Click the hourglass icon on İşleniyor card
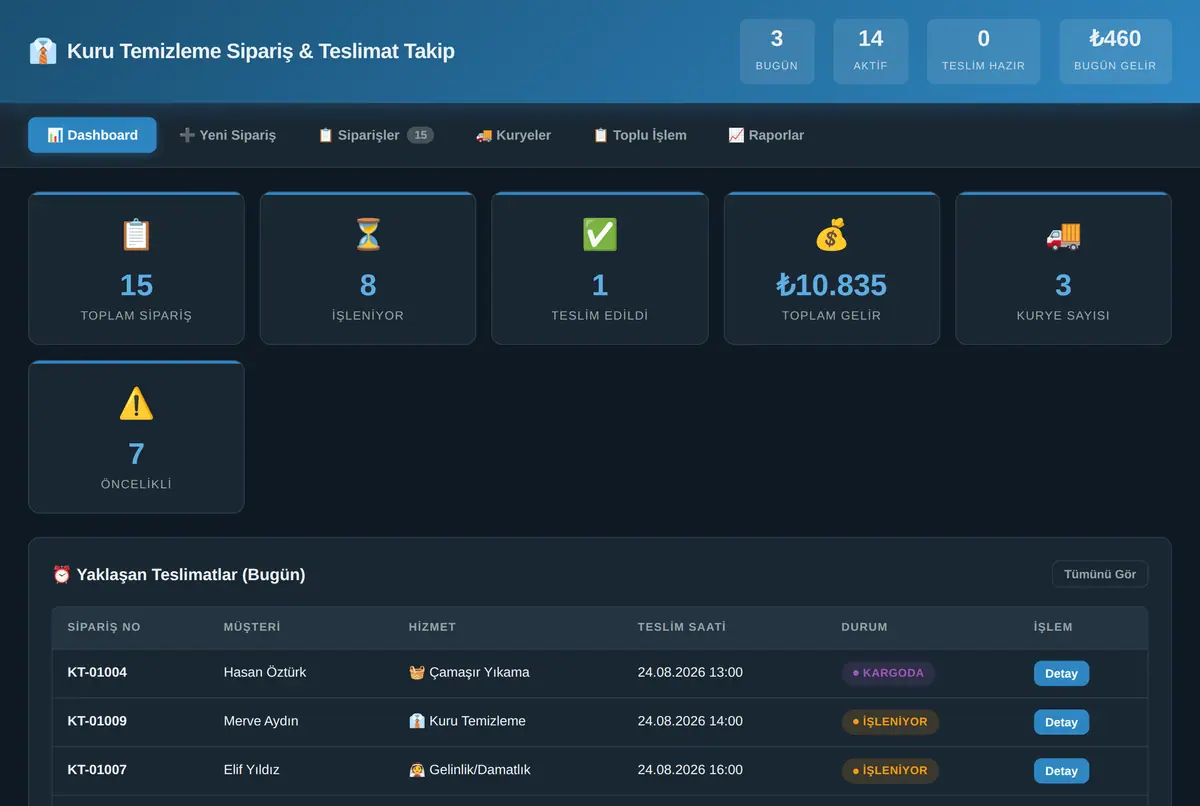This screenshot has width=1200, height=806. (368, 235)
